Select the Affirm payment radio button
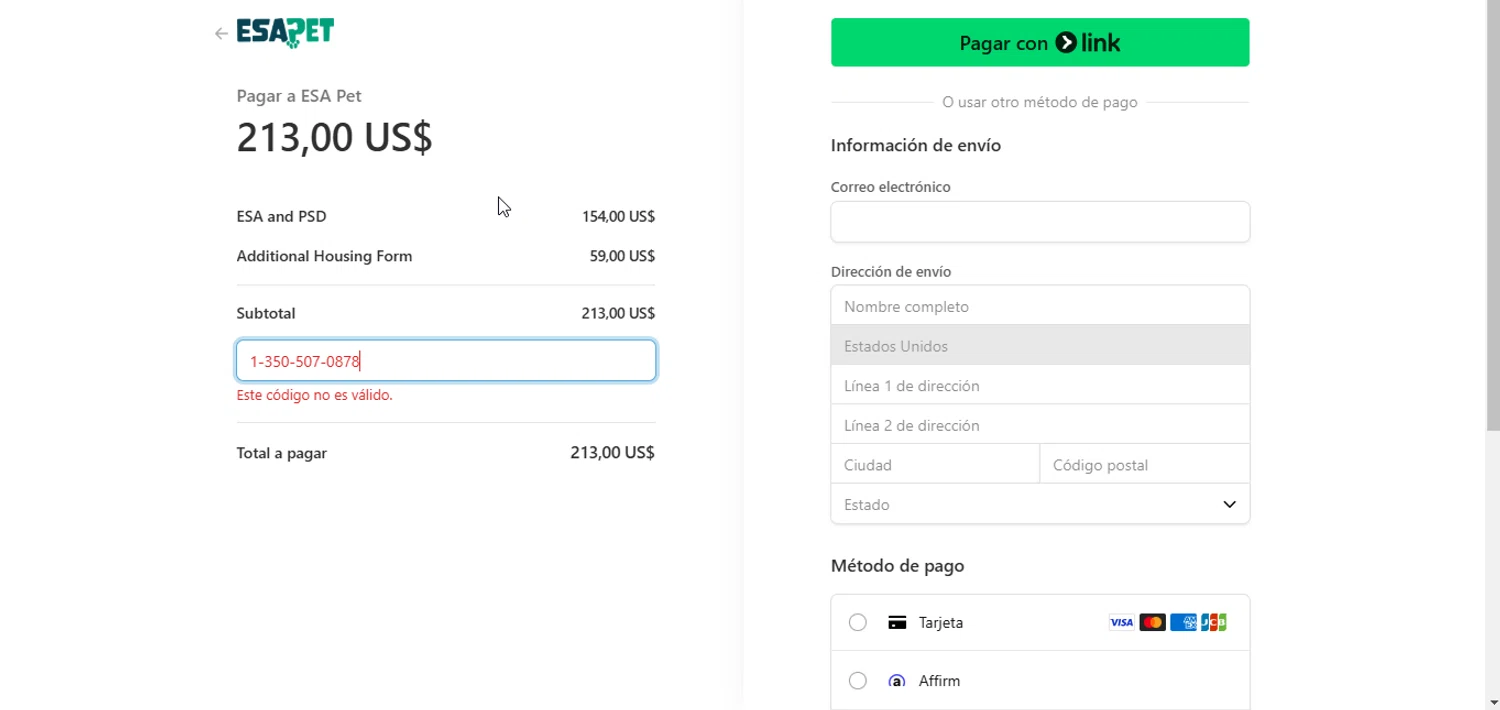Image resolution: width=1500 pixels, height=710 pixels. pos(857,681)
